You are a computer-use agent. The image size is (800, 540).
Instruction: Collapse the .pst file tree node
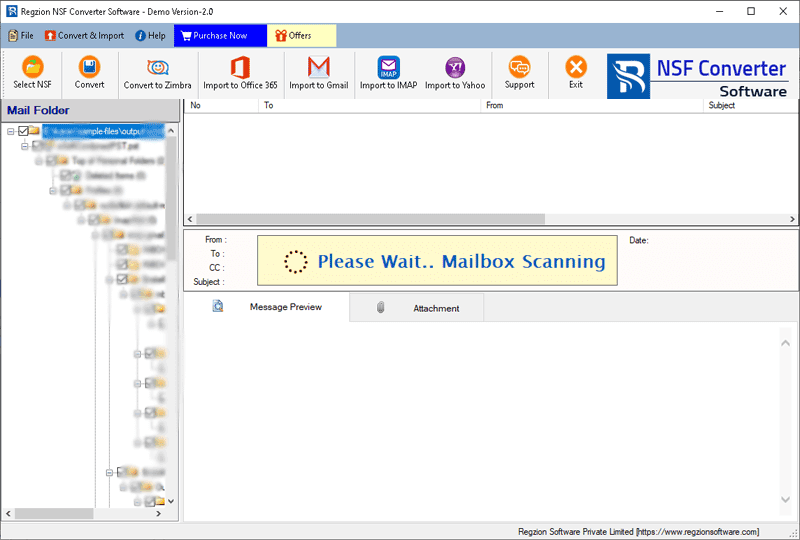[24, 146]
